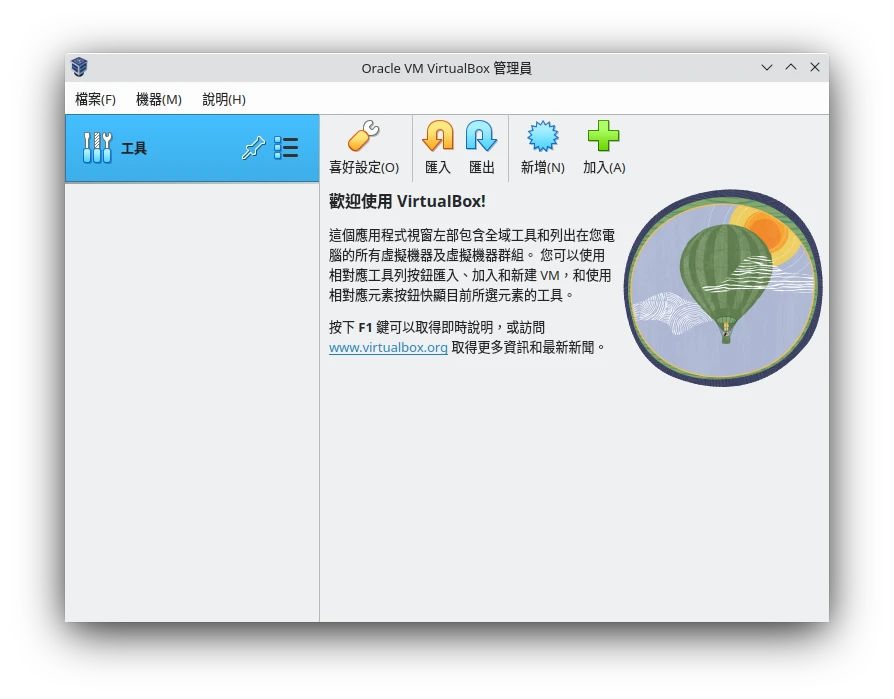Open the 機器(M) menu
Image resolution: width=894 pixels, height=699 pixels.
point(158,99)
